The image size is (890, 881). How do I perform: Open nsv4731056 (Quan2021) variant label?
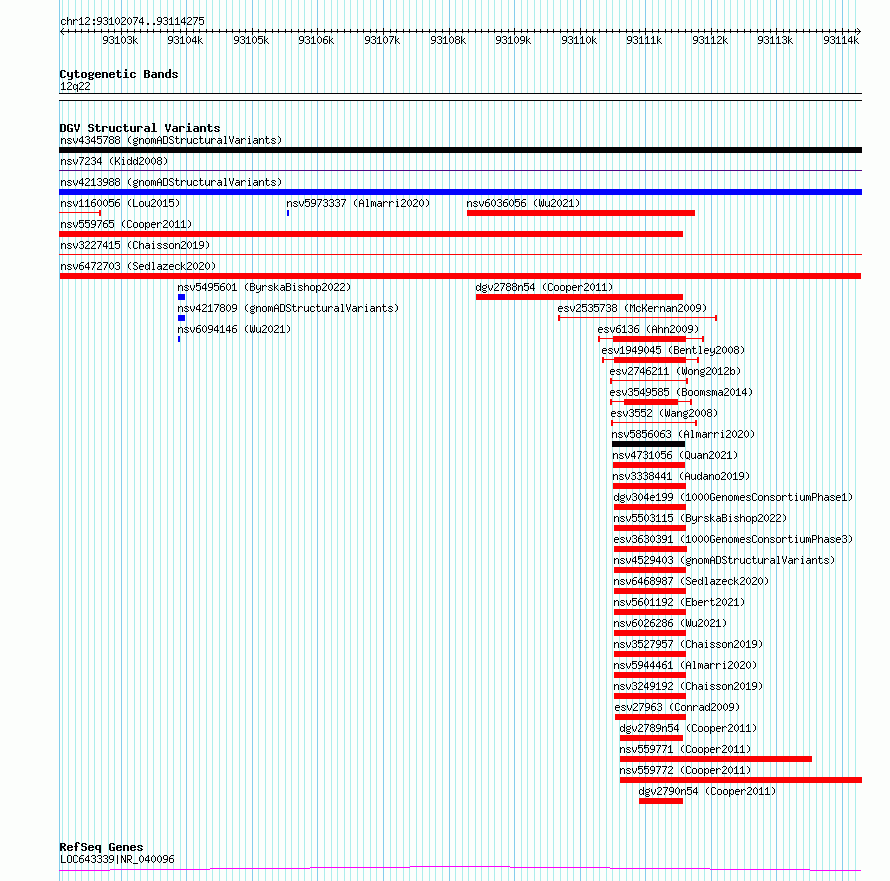click(x=675, y=455)
